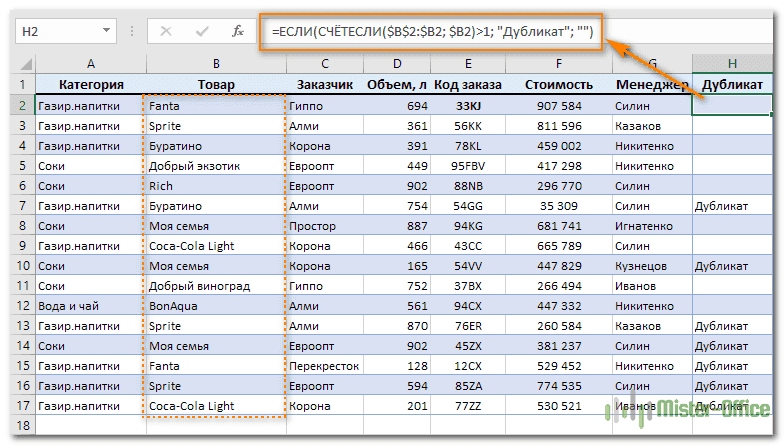Image resolution: width=784 pixels, height=446 pixels.
Task: Click the 'Игнатенко' manager cell
Action: 650,226
